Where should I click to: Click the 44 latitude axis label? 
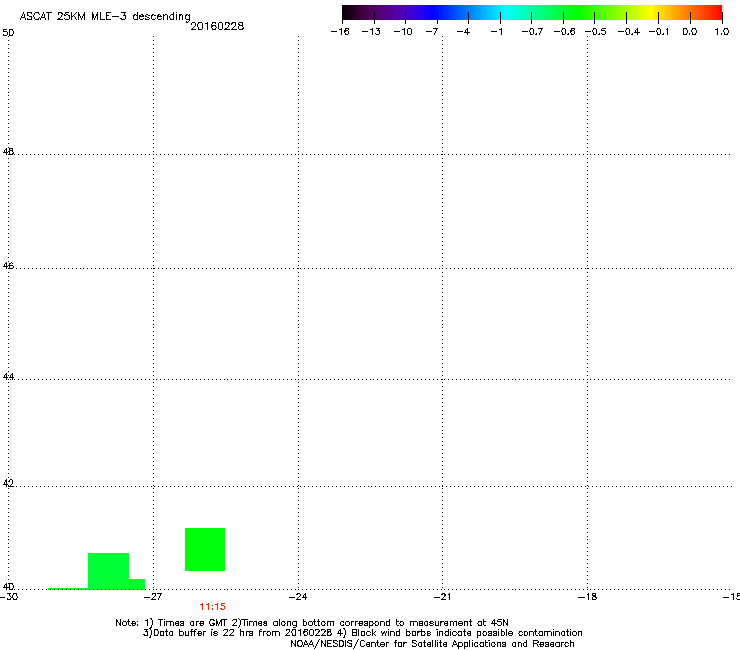coord(8,377)
